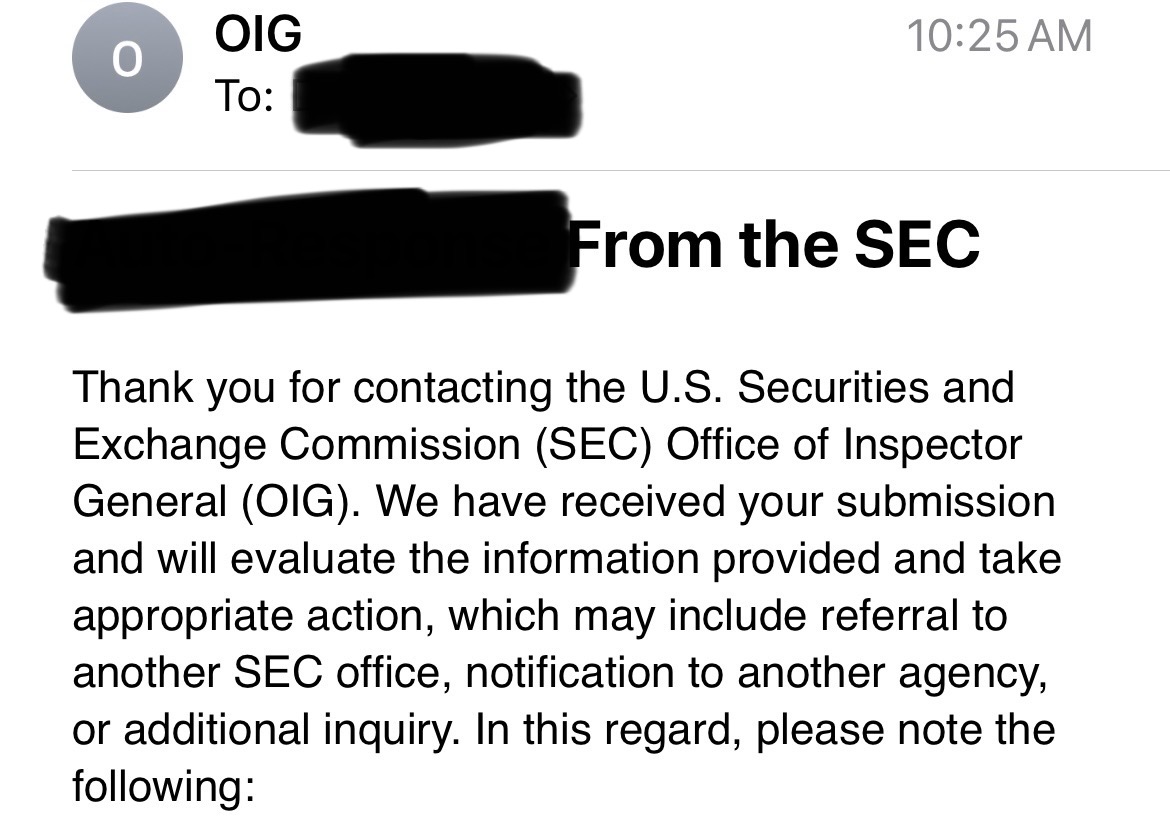
Task: Tap the word "following:" in last line
Action: tap(163, 787)
